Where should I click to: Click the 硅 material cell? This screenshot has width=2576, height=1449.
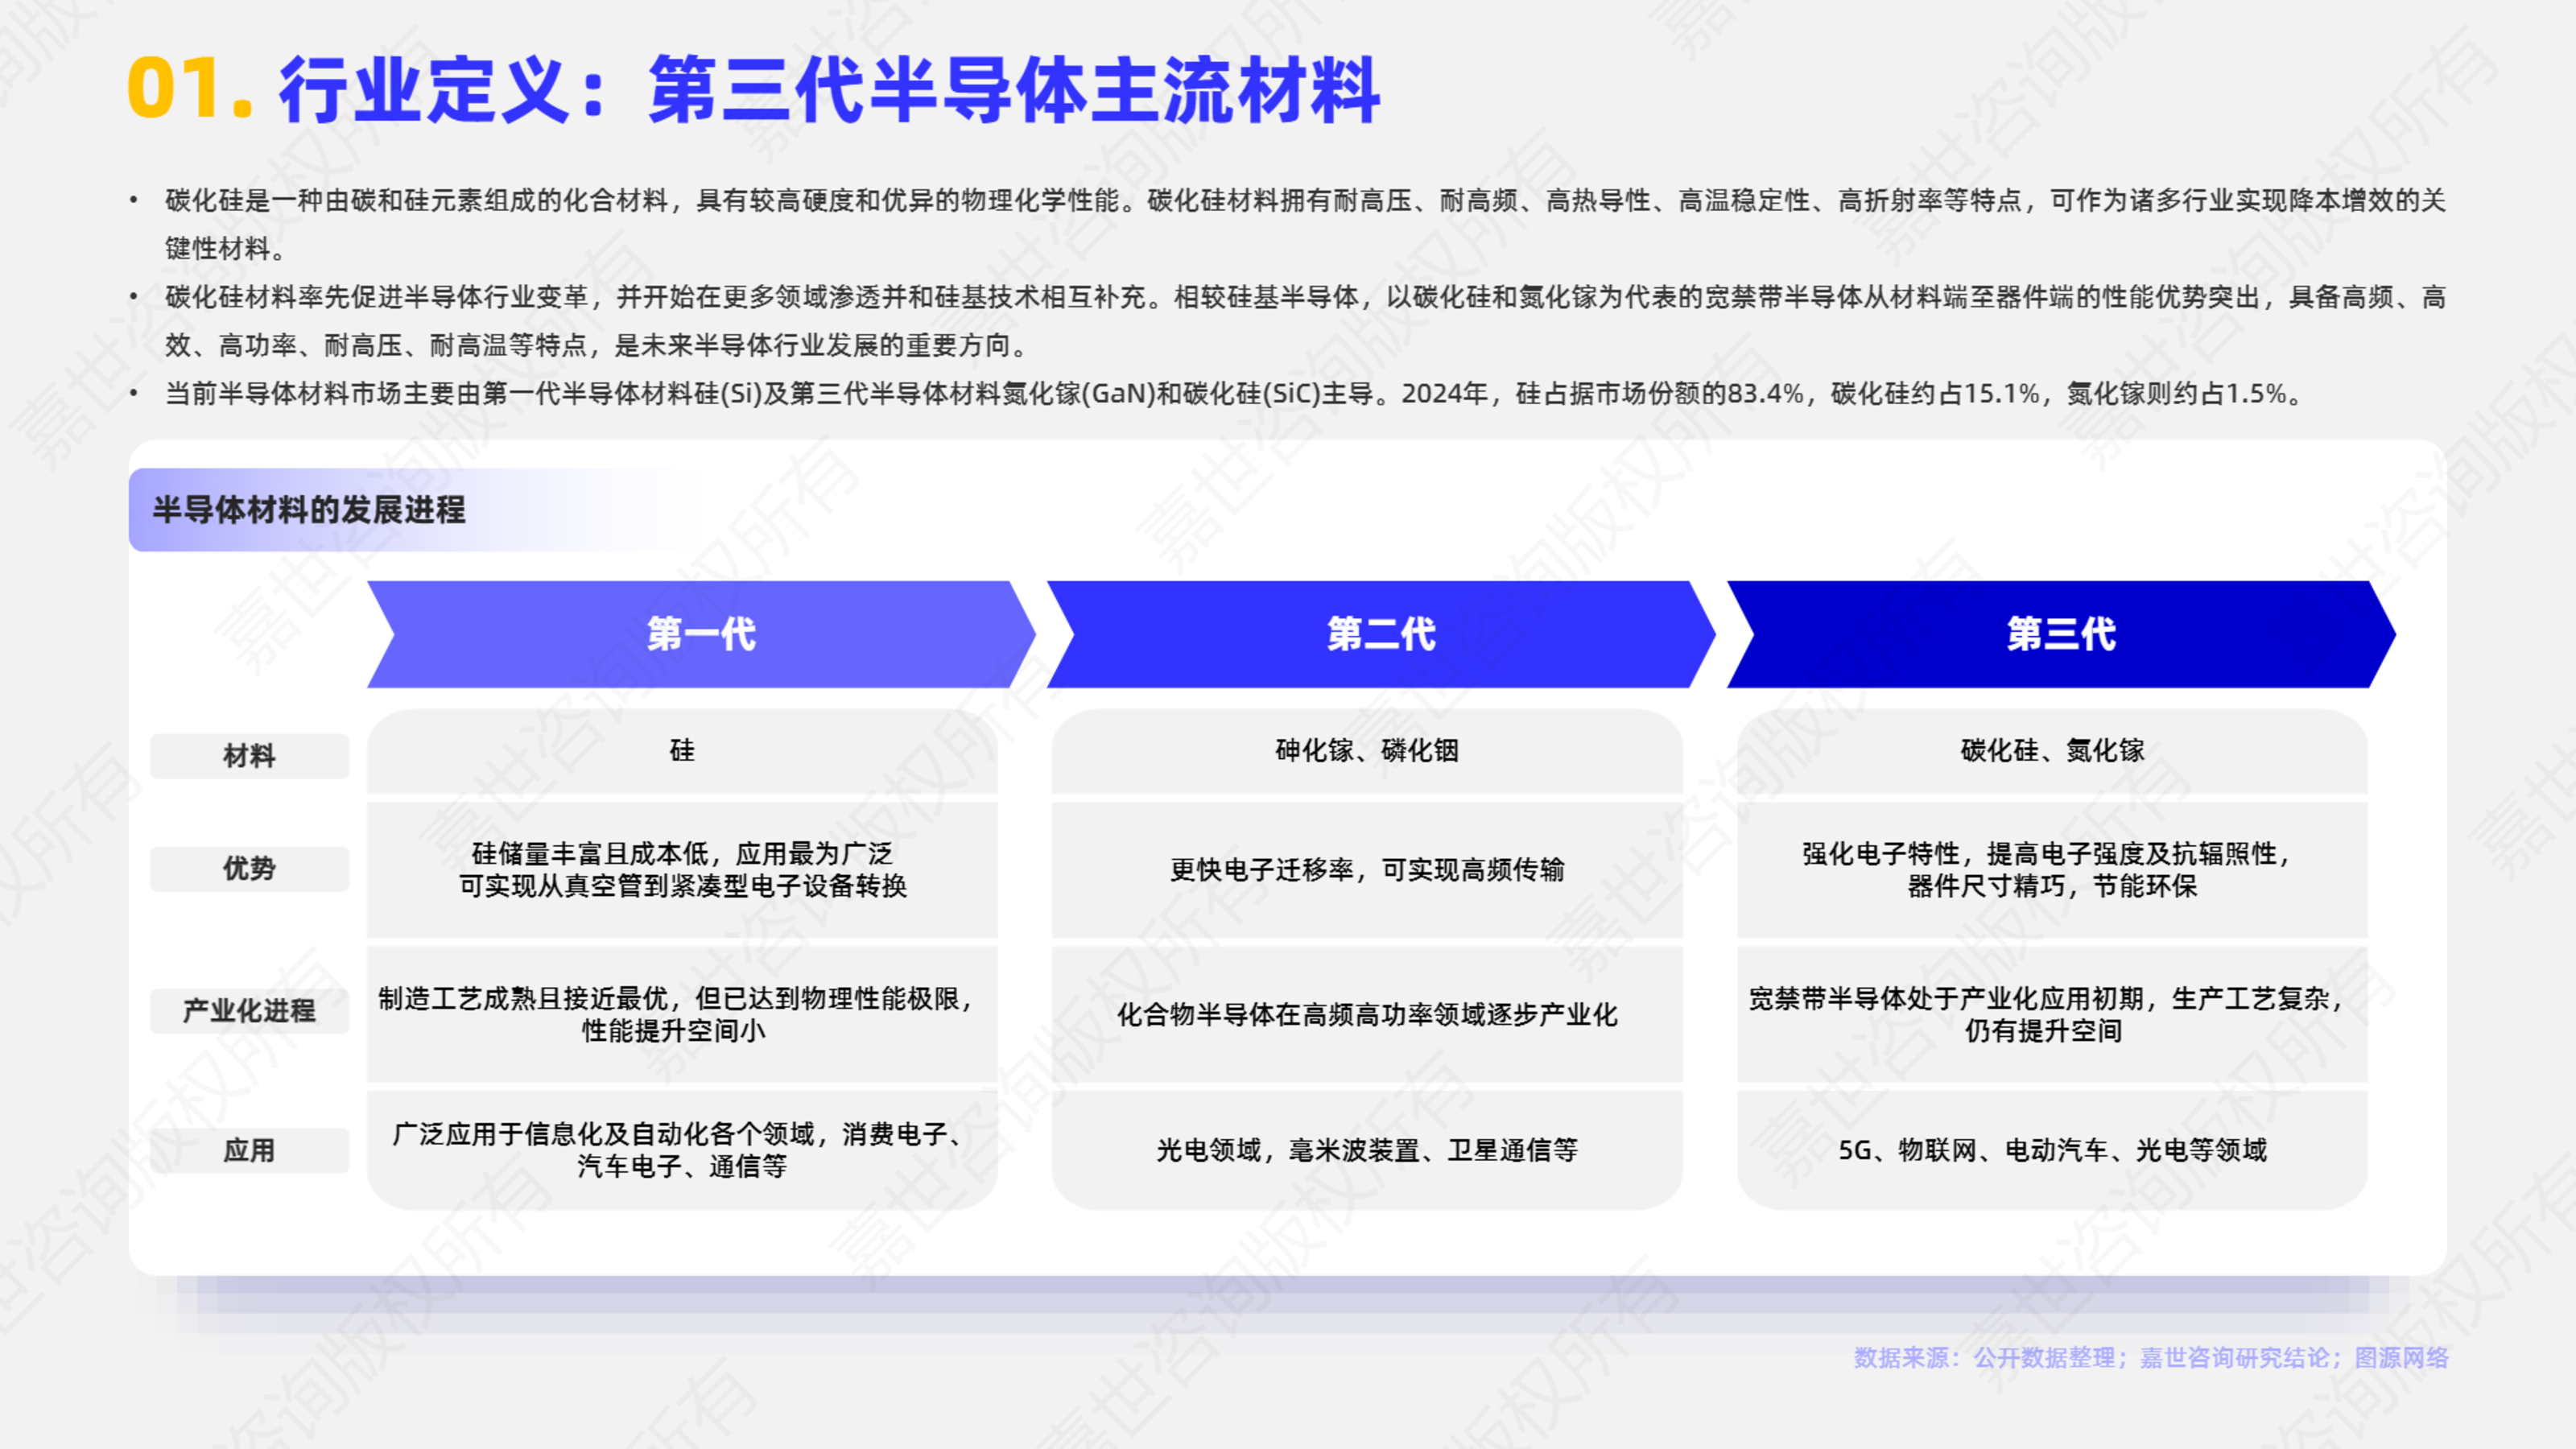pos(682,751)
